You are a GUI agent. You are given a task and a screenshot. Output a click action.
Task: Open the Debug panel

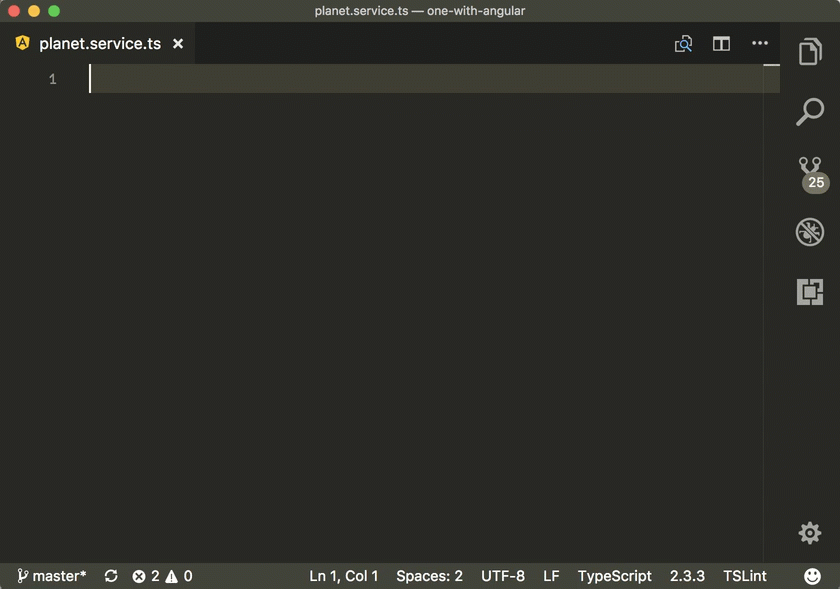tap(810, 231)
